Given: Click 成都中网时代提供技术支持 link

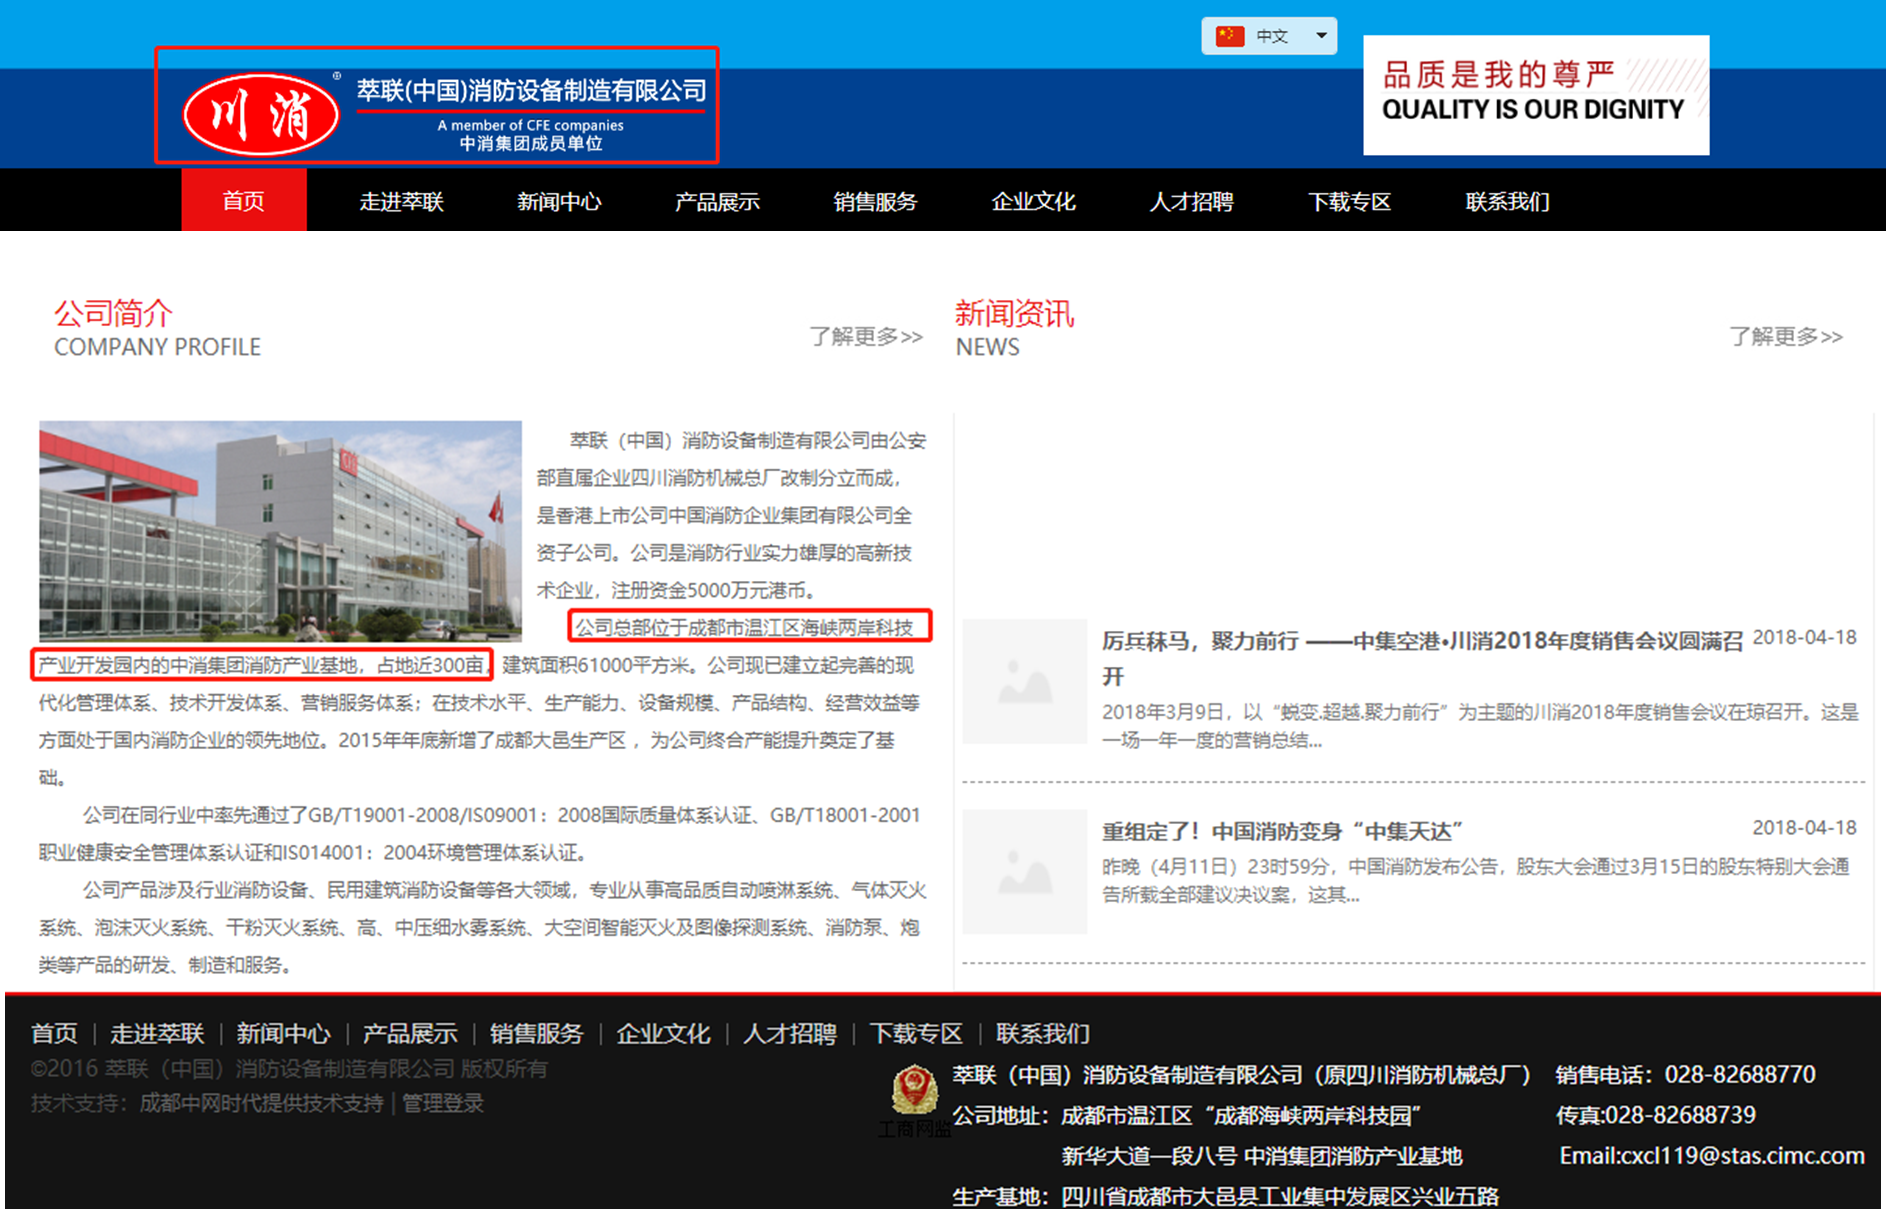Looking at the screenshot, I should tap(261, 1103).
